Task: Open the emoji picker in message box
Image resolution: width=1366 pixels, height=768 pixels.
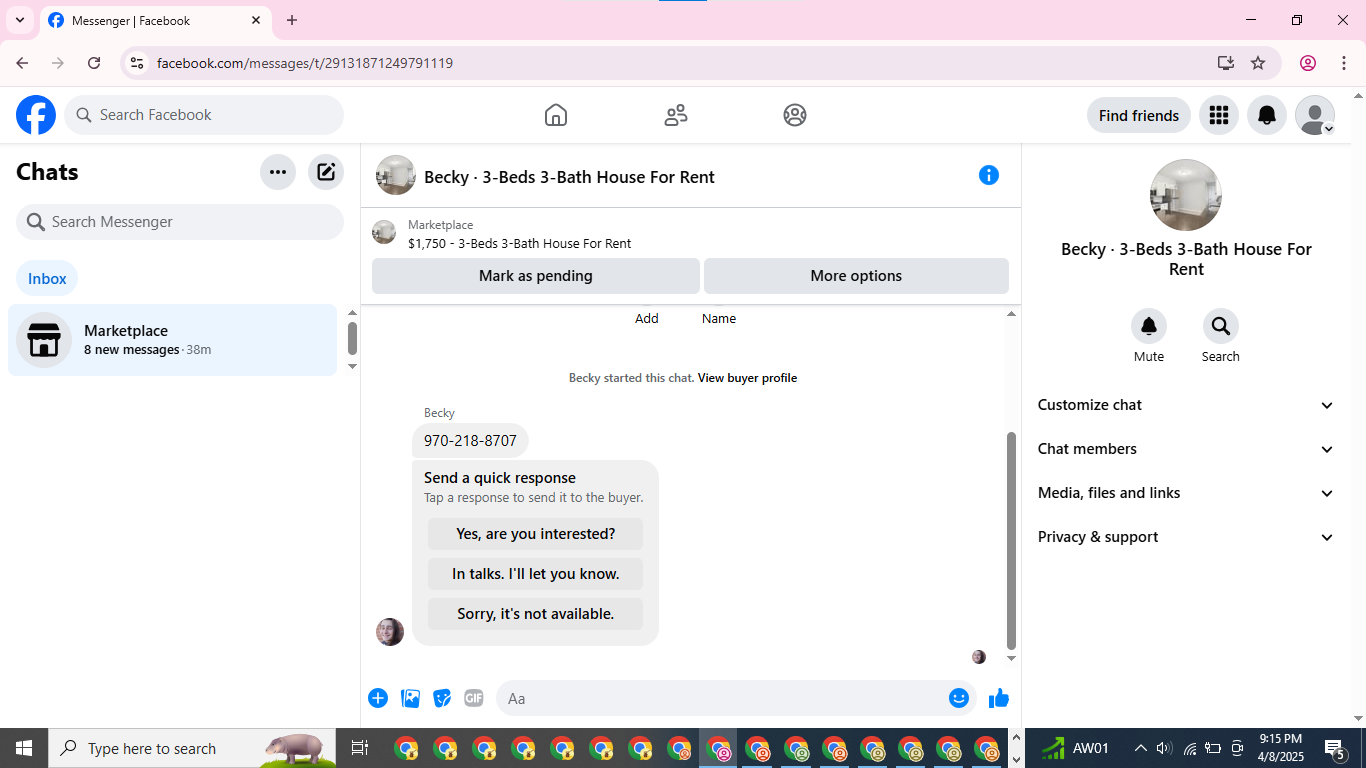Action: (x=959, y=698)
